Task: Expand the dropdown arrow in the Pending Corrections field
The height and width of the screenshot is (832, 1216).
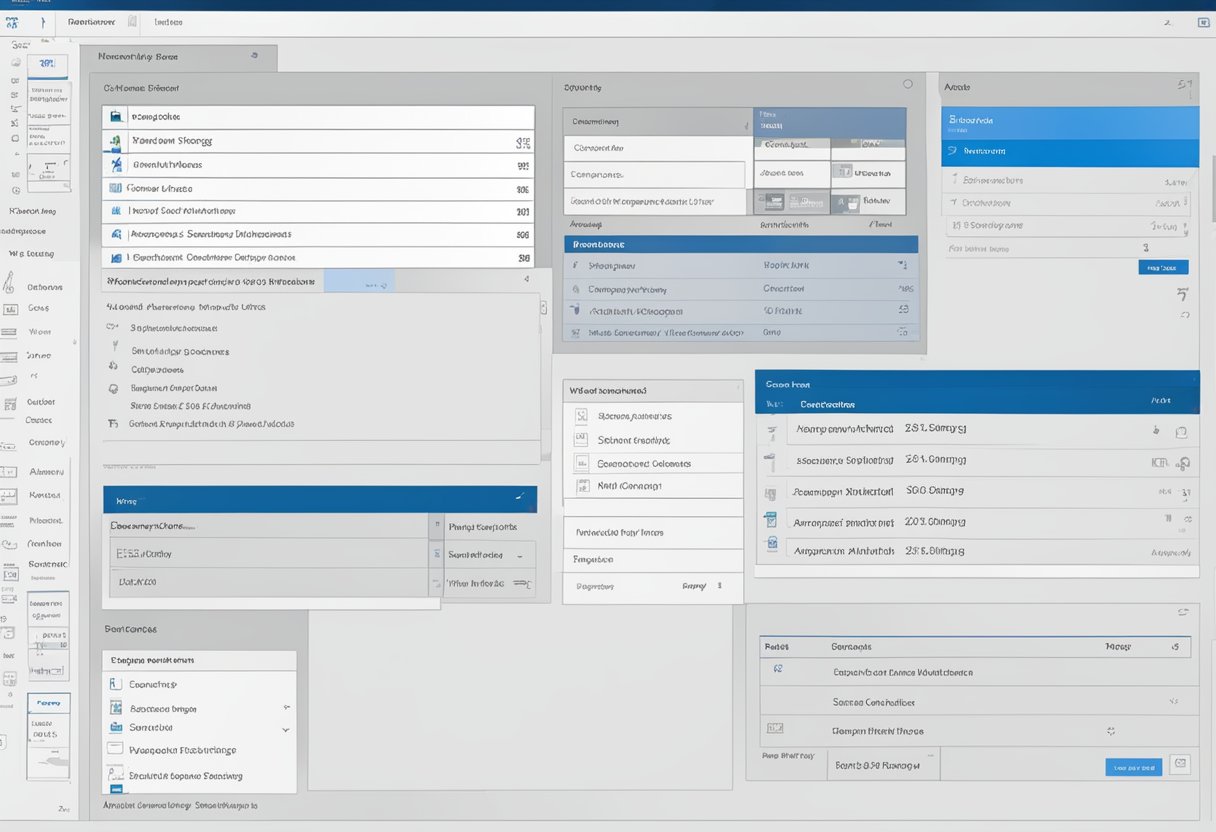Action: (x=519, y=555)
